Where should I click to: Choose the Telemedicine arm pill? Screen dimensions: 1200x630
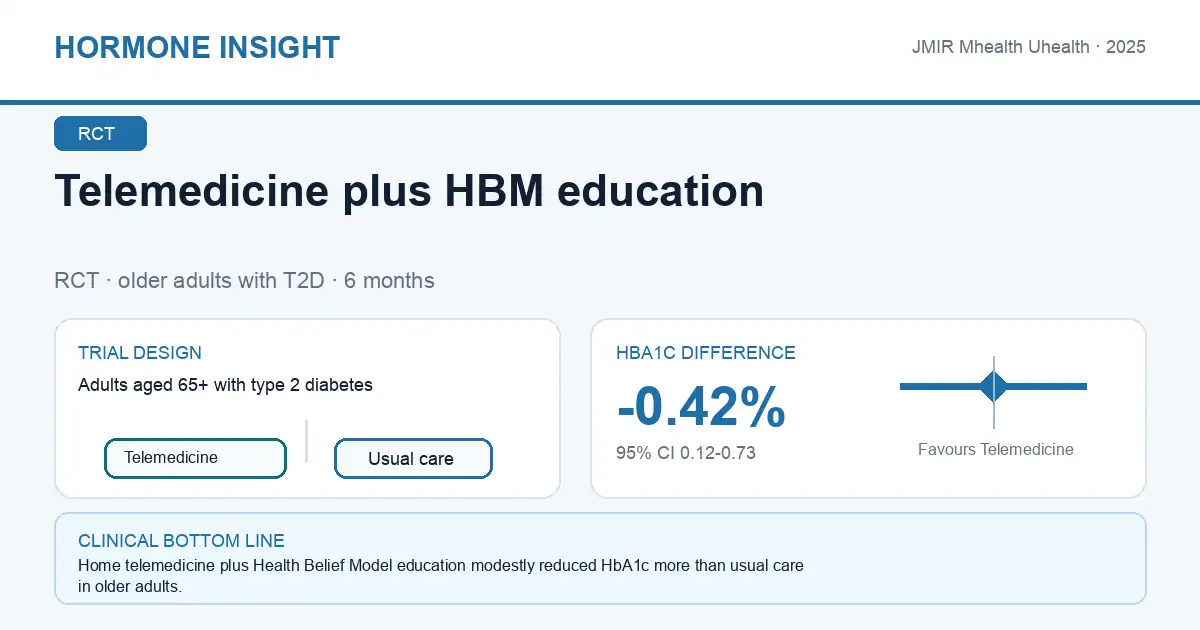coord(195,458)
